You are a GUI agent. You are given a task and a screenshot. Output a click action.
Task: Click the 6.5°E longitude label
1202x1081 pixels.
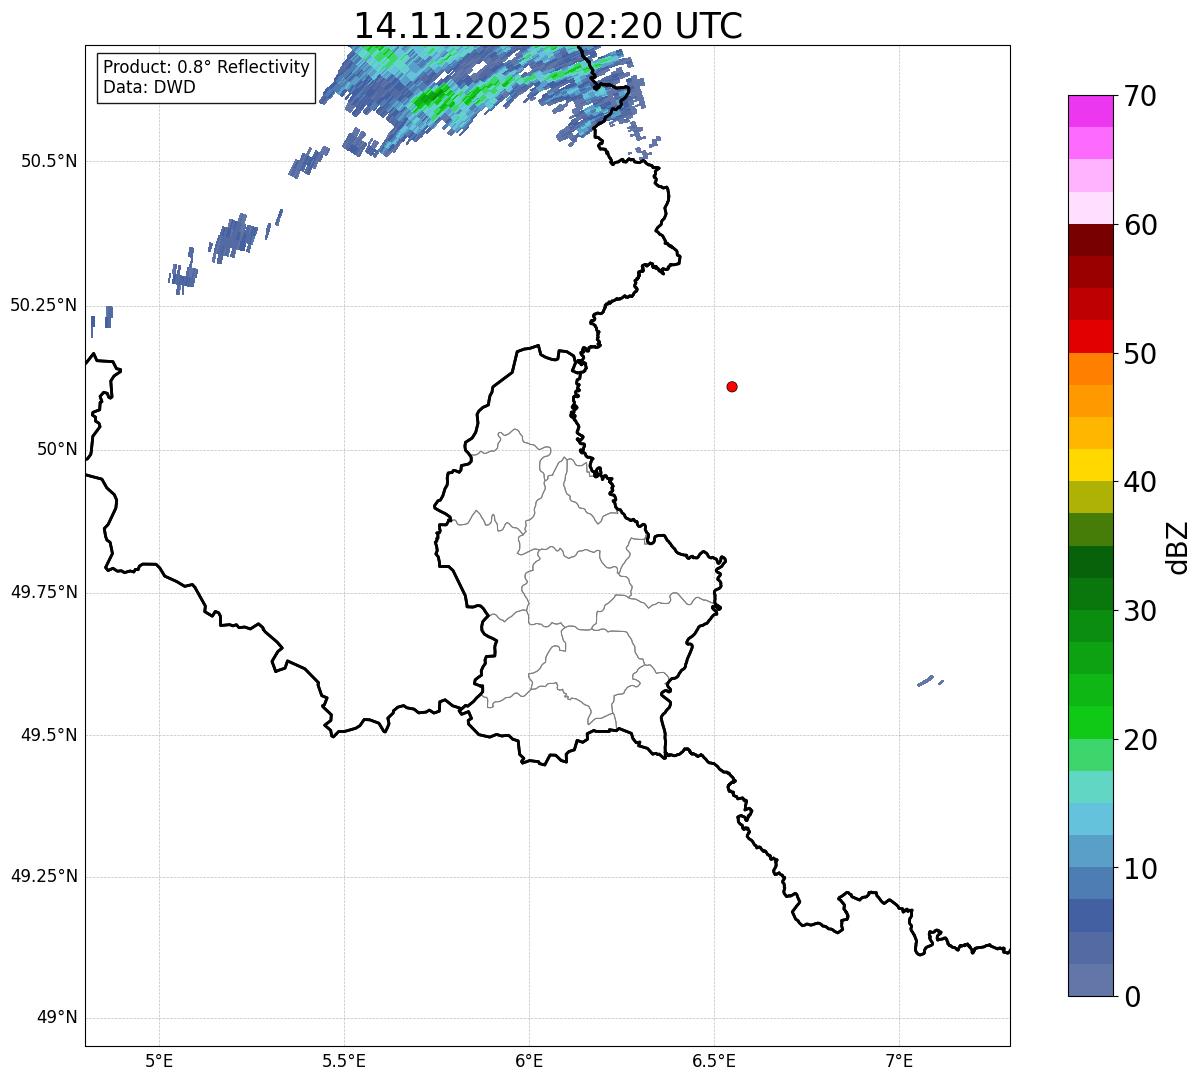pyautogui.click(x=714, y=1060)
